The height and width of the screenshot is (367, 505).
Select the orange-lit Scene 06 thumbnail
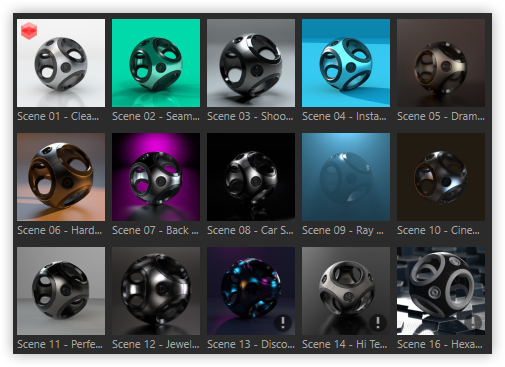point(61,177)
